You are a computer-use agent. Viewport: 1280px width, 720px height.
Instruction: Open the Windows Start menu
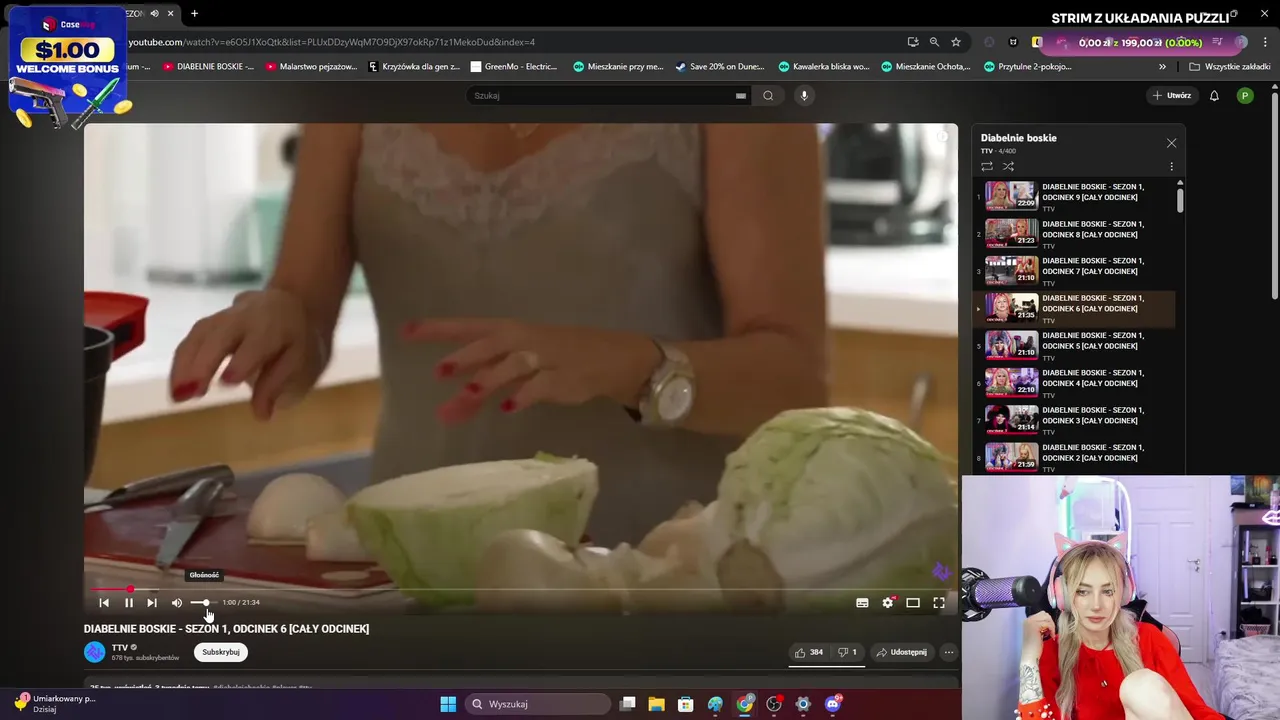(448, 704)
